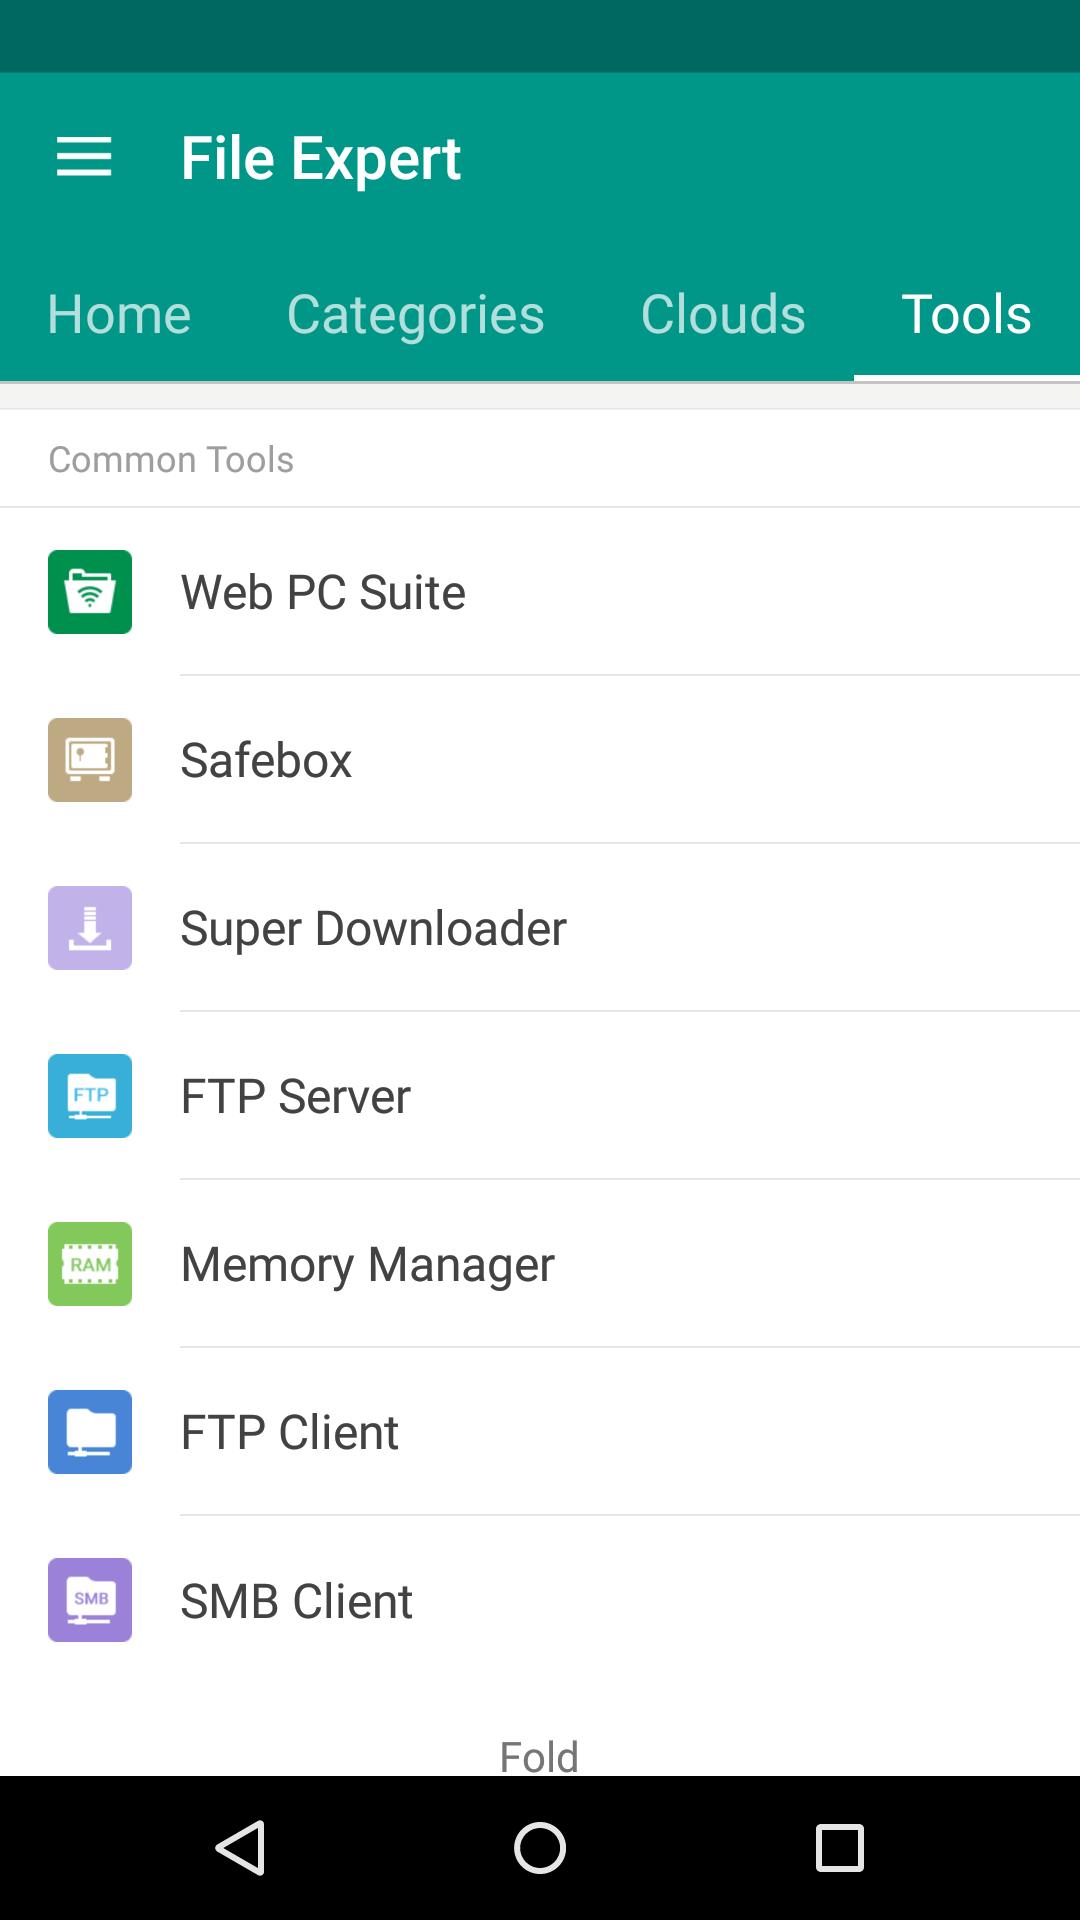Open the Clouds tab
This screenshot has height=1920, width=1080.
(x=723, y=313)
